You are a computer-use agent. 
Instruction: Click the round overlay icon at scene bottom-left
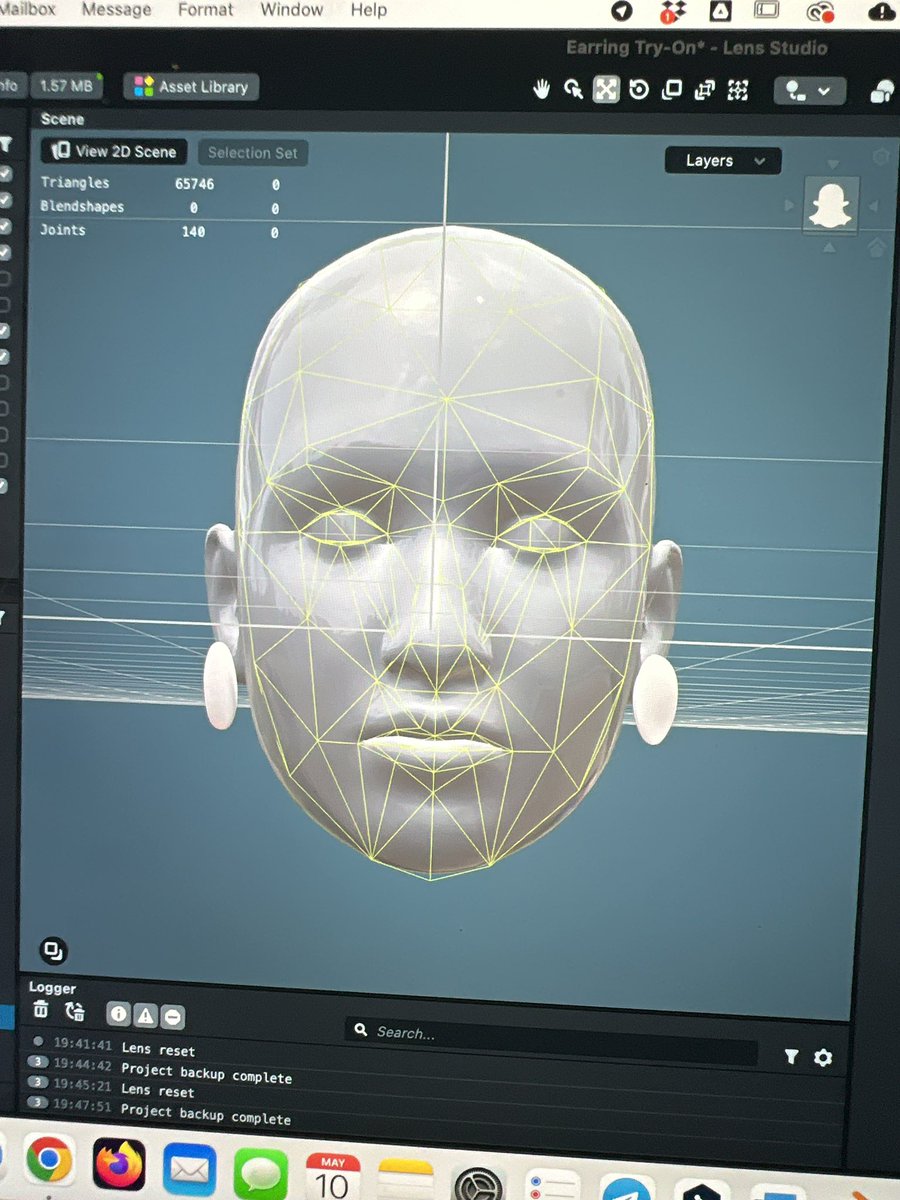coord(54,950)
